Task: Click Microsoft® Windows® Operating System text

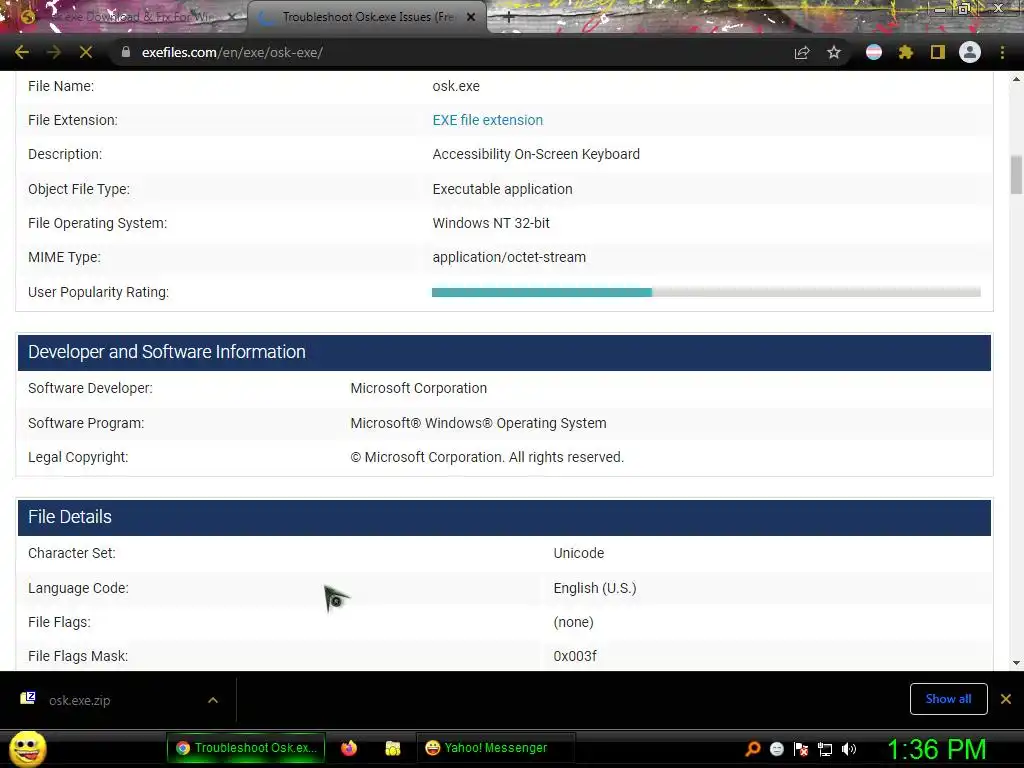Action: pyautogui.click(x=479, y=423)
